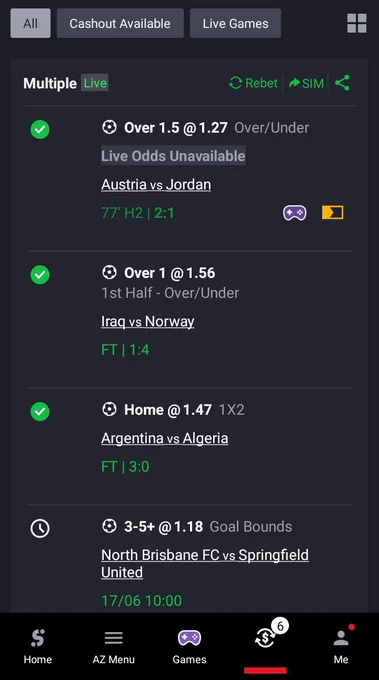Open Iraq vs Norway match link
The image size is (379, 680).
pos(147,322)
